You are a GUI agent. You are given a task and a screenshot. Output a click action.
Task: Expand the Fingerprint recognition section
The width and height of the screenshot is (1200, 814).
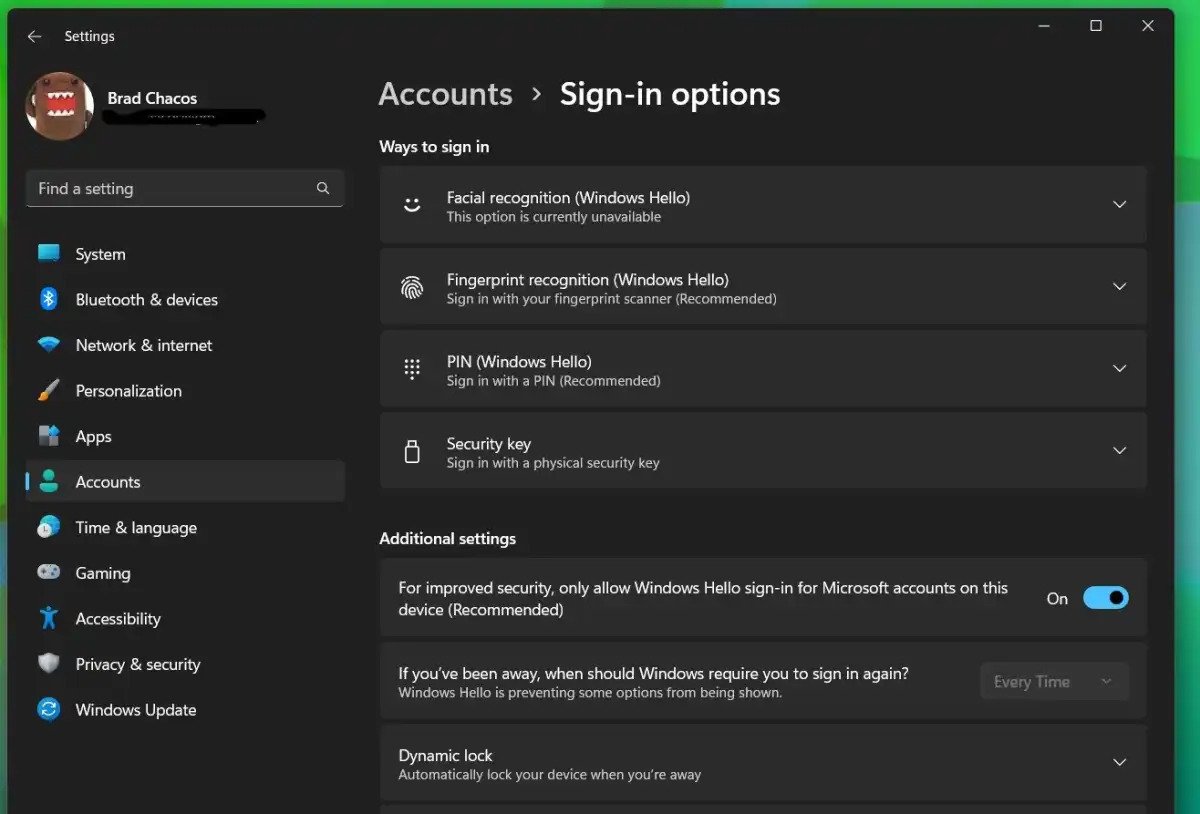1119,287
